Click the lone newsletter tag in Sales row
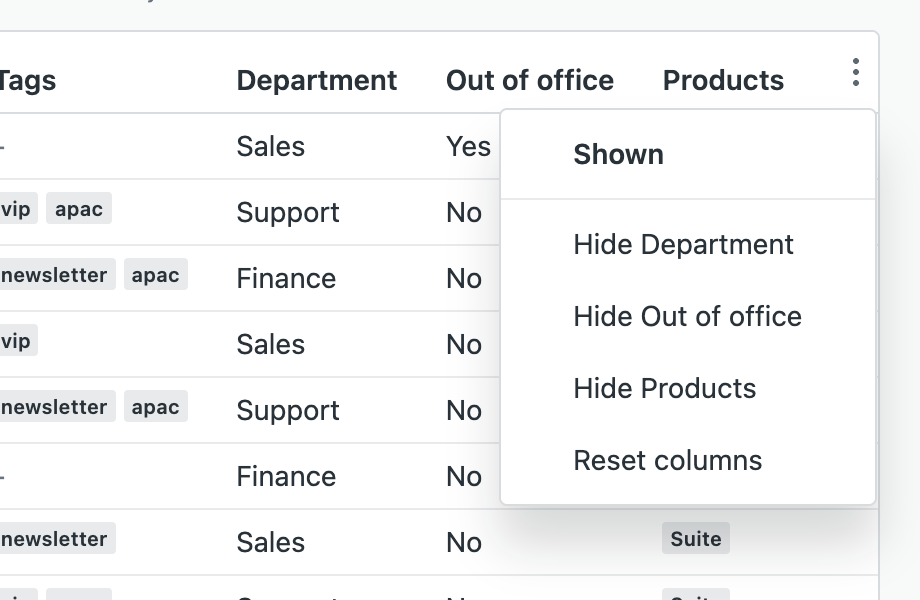The height and width of the screenshot is (600, 920). click(x=56, y=538)
